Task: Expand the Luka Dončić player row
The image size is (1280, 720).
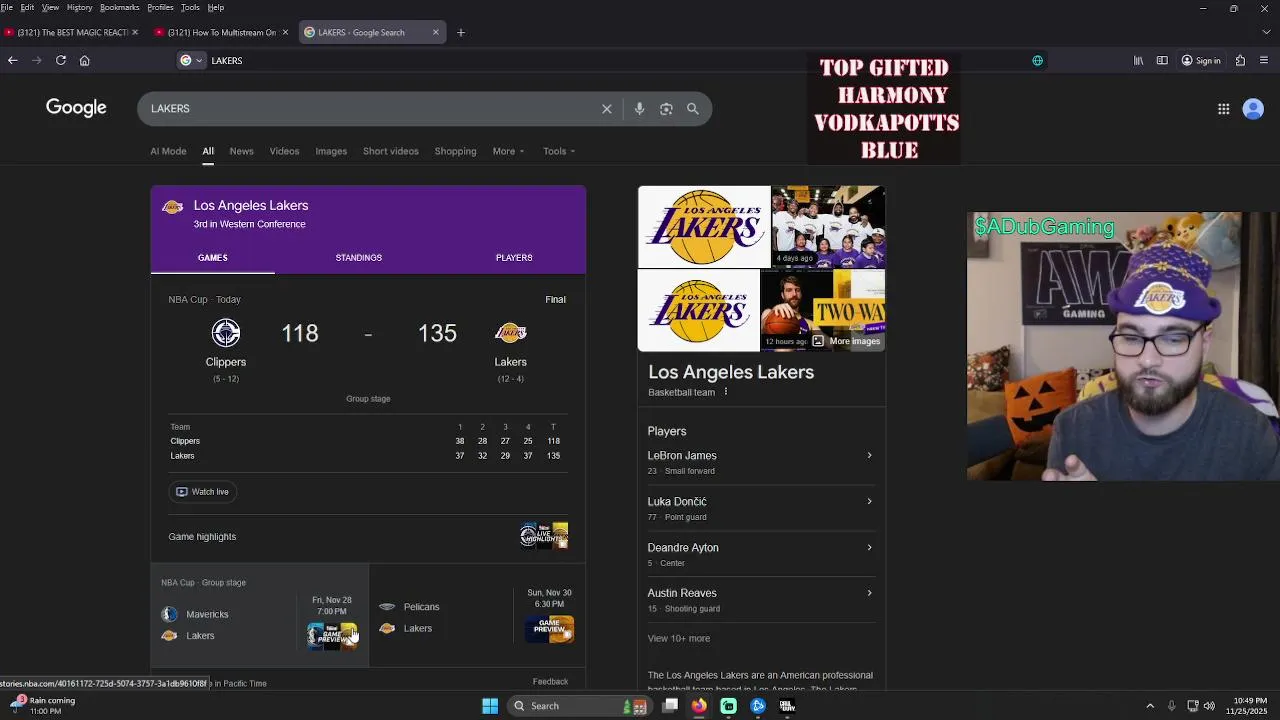Action: 760,508
